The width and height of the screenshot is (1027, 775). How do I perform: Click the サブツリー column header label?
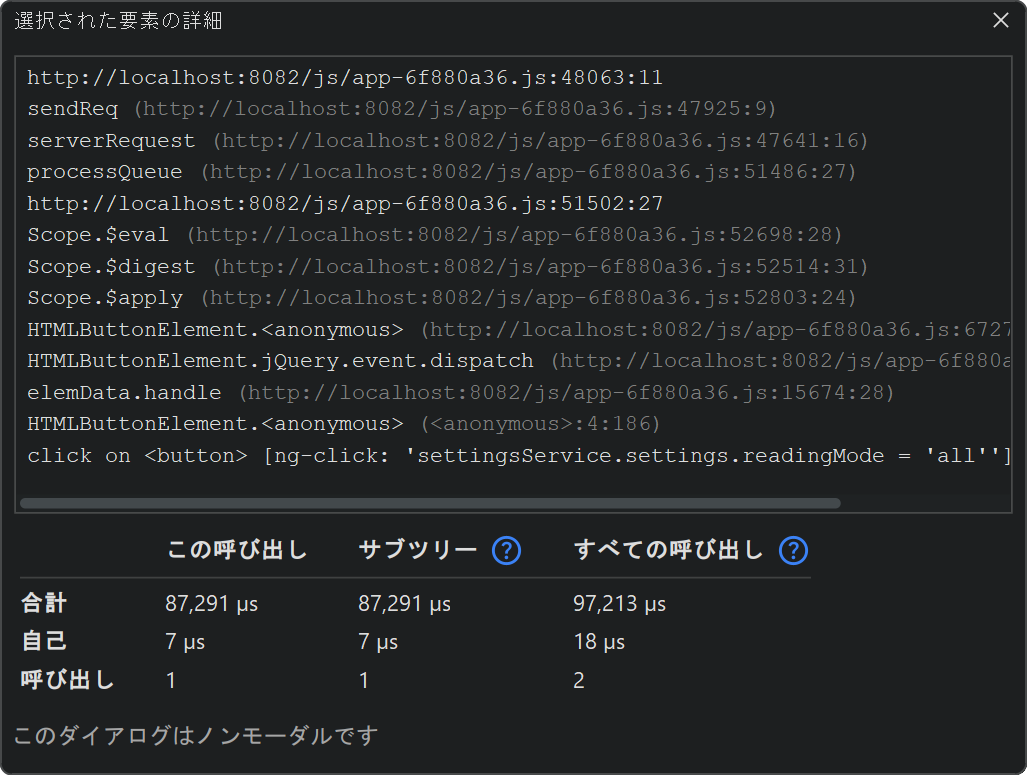[417, 550]
